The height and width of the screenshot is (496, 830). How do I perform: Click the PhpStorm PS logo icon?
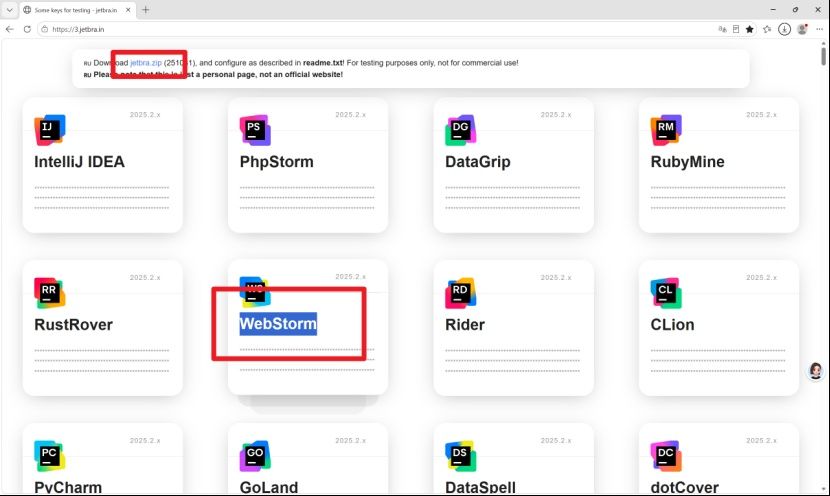pyautogui.click(x=255, y=130)
